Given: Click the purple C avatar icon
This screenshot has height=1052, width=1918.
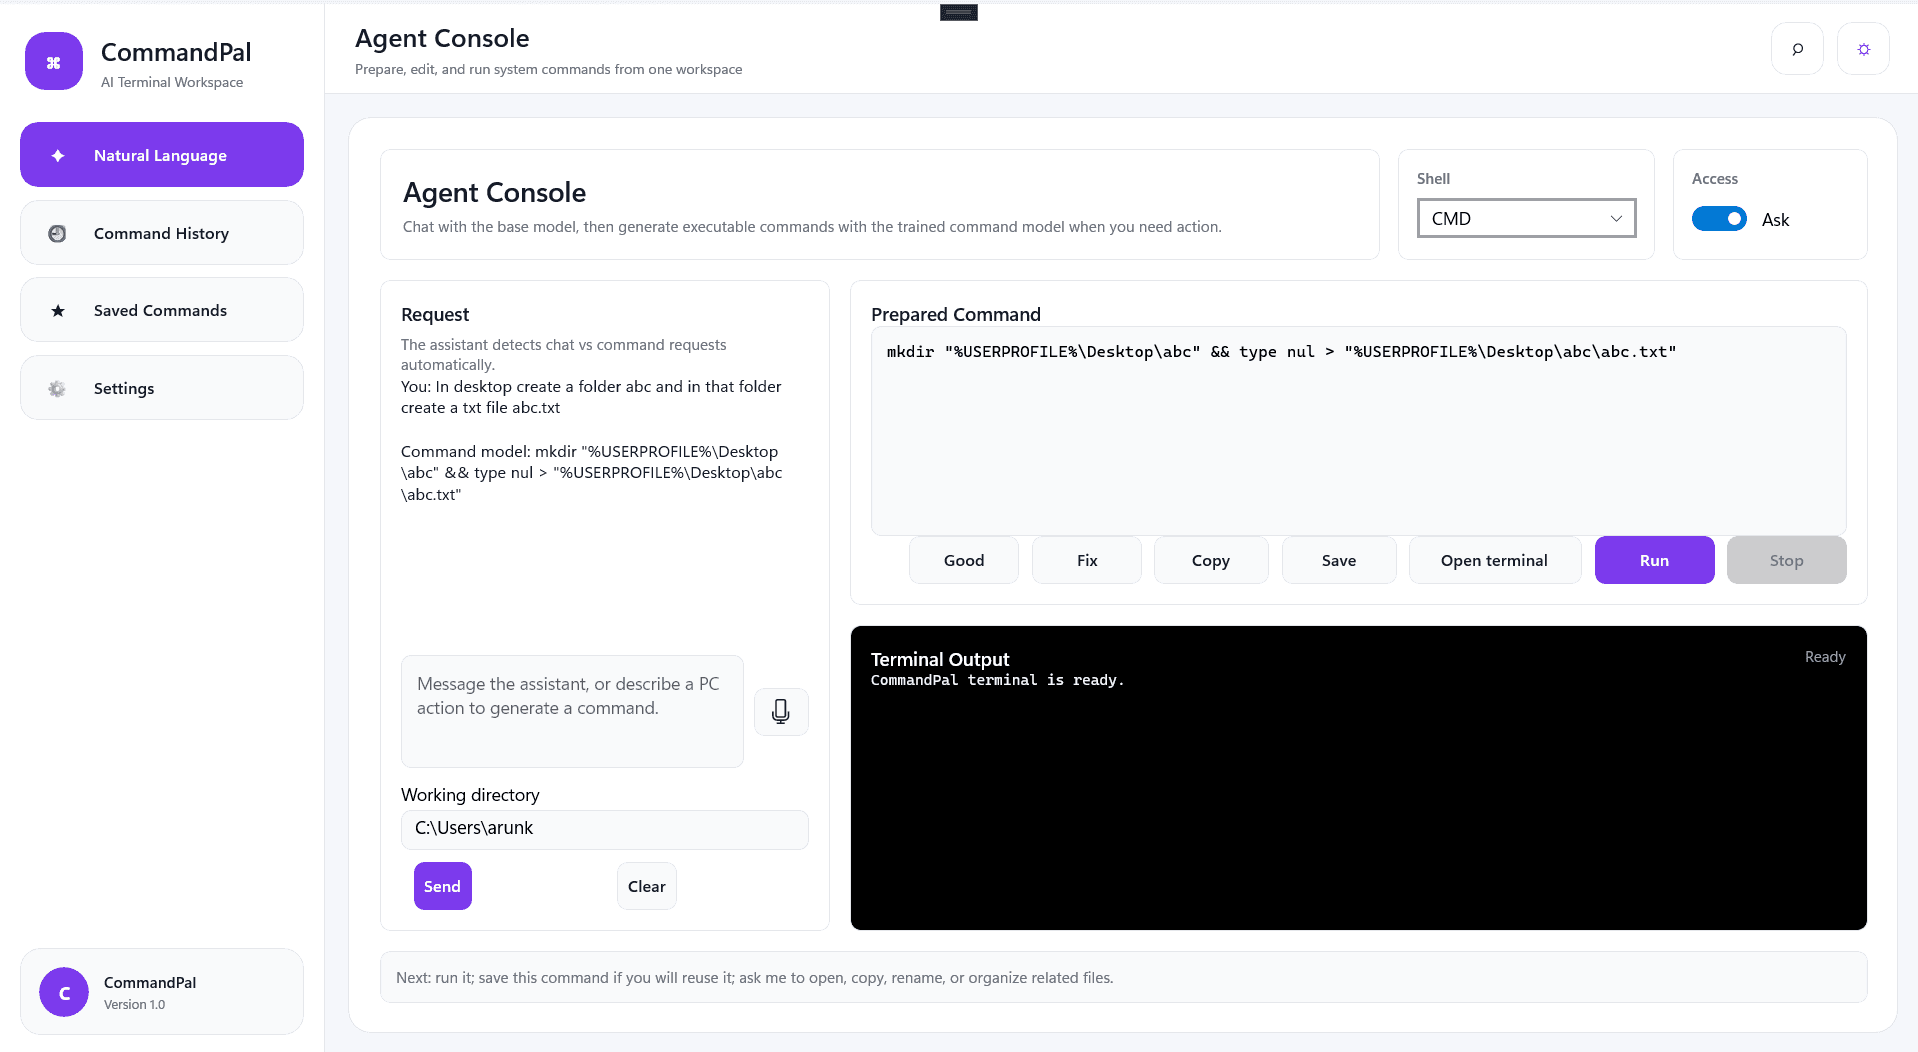Looking at the screenshot, I should pos(64,992).
